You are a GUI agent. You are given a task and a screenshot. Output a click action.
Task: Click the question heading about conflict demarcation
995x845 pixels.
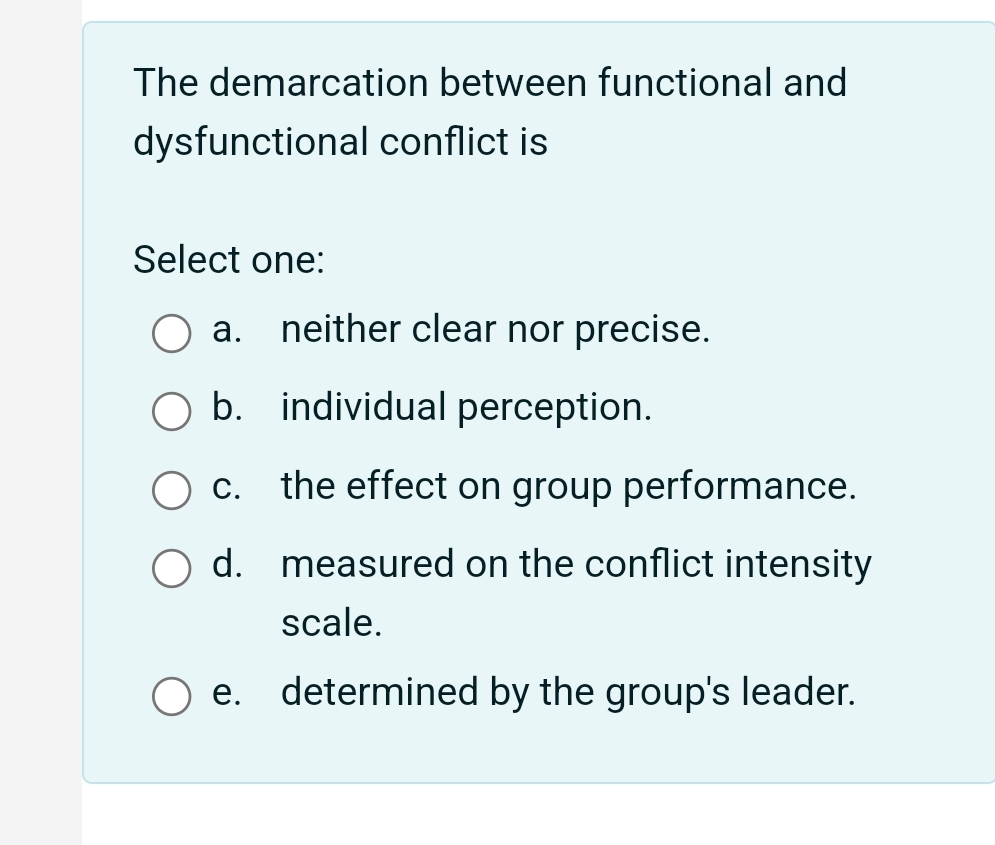pos(490,110)
